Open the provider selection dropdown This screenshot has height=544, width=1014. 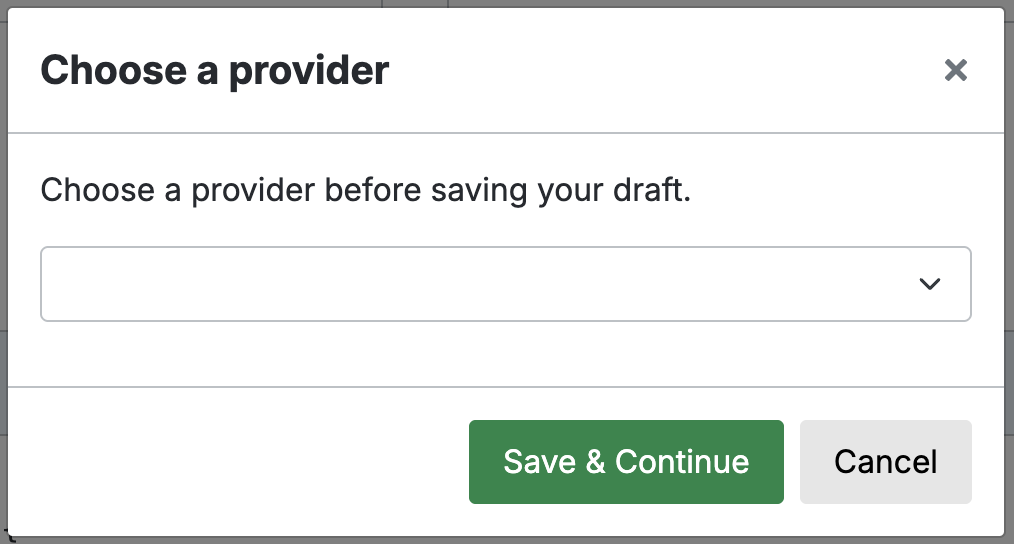click(x=505, y=284)
